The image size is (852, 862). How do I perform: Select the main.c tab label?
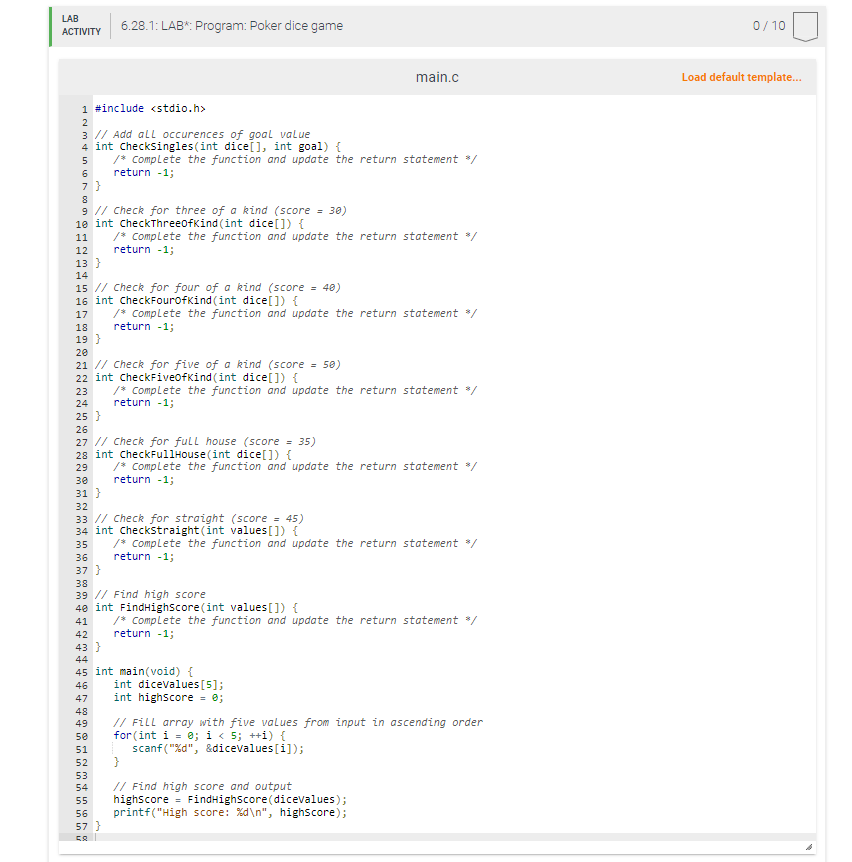tap(437, 76)
